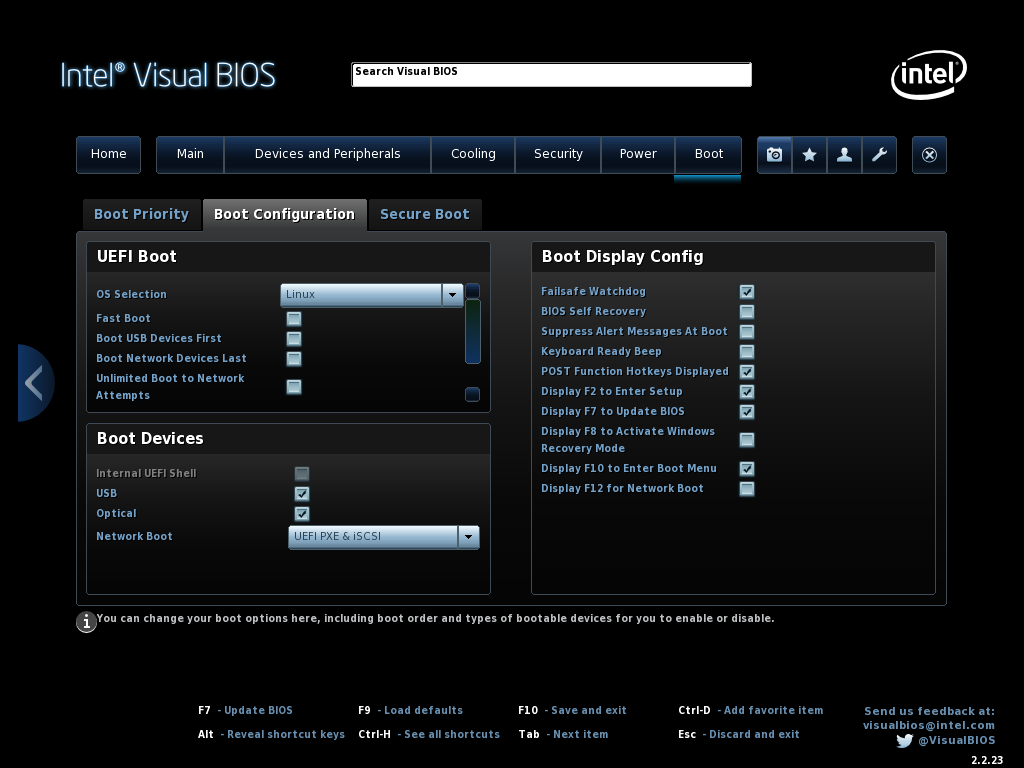The width and height of the screenshot is (1024, 768).
Task: Enable Display F12 for Network Boot
Action: [x=747, y=489]
